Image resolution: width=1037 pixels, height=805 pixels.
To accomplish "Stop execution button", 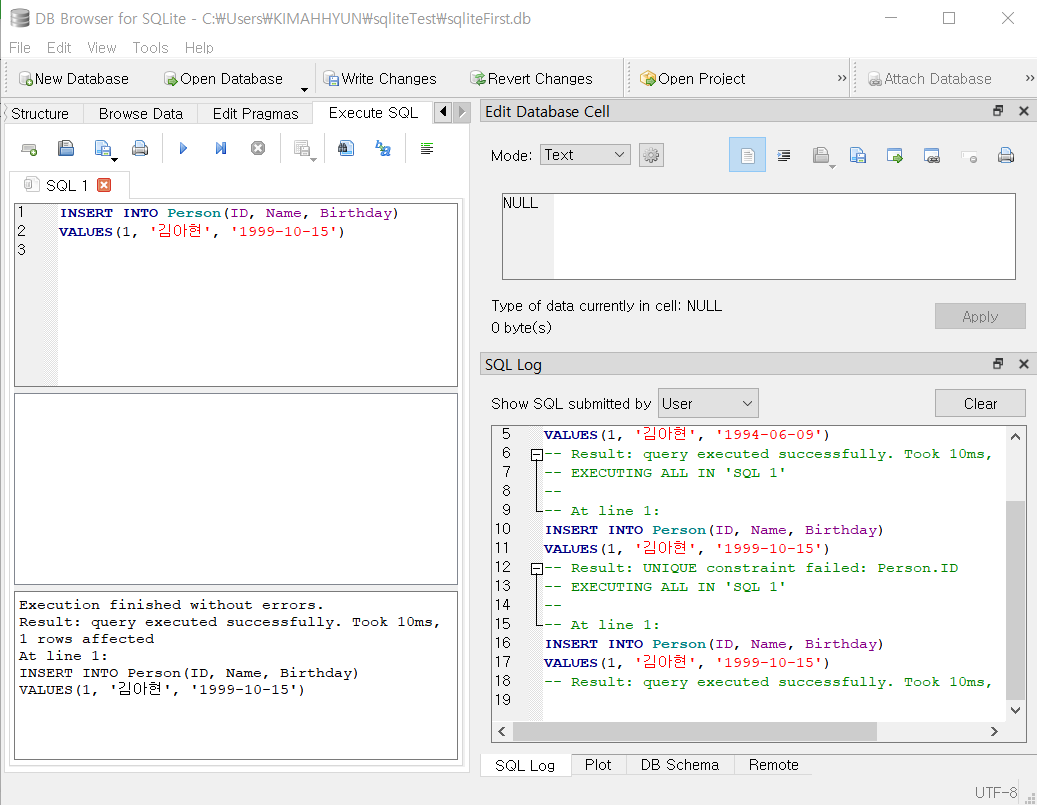I will 258,149.
